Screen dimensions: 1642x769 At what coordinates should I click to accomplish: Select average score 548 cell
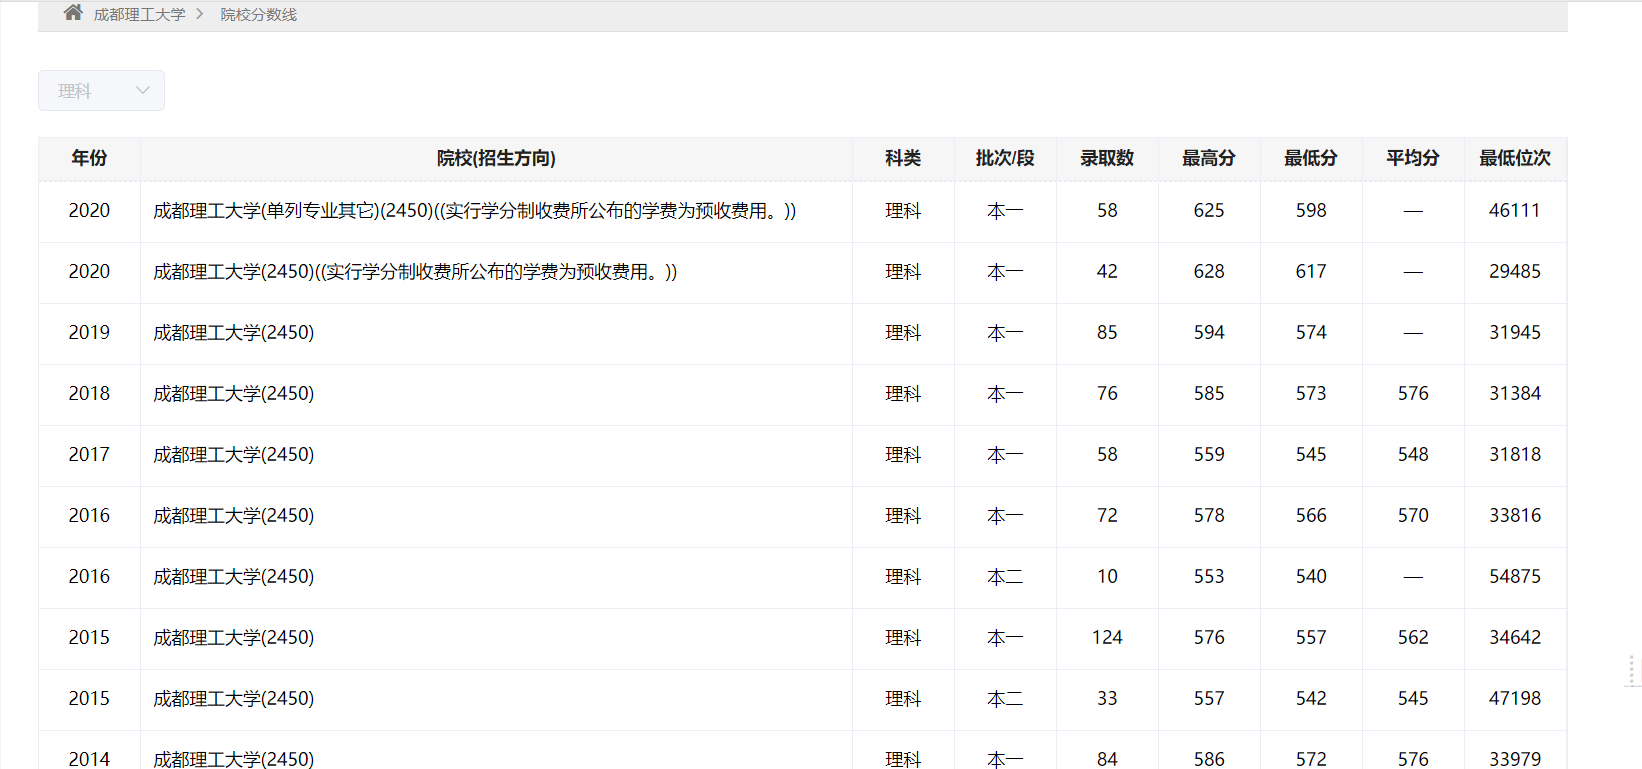click(1413, 455)
